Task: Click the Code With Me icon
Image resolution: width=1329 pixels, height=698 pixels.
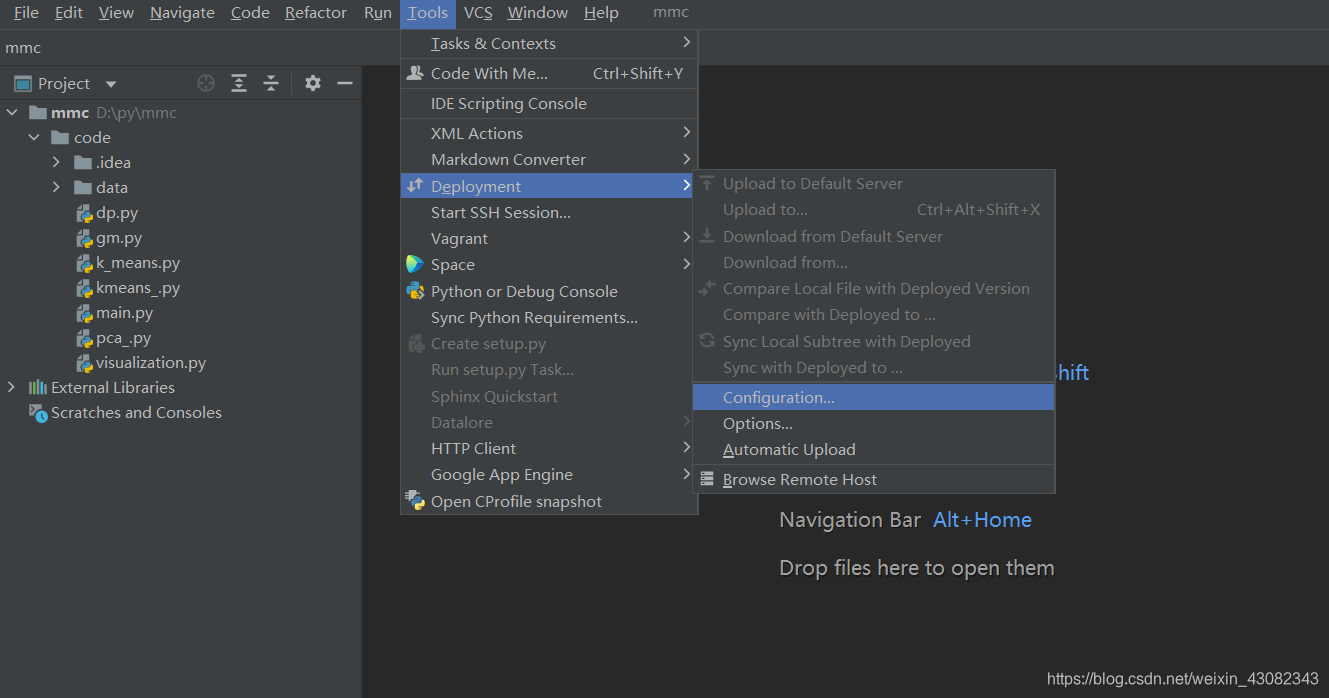Action: coord(415,73)
